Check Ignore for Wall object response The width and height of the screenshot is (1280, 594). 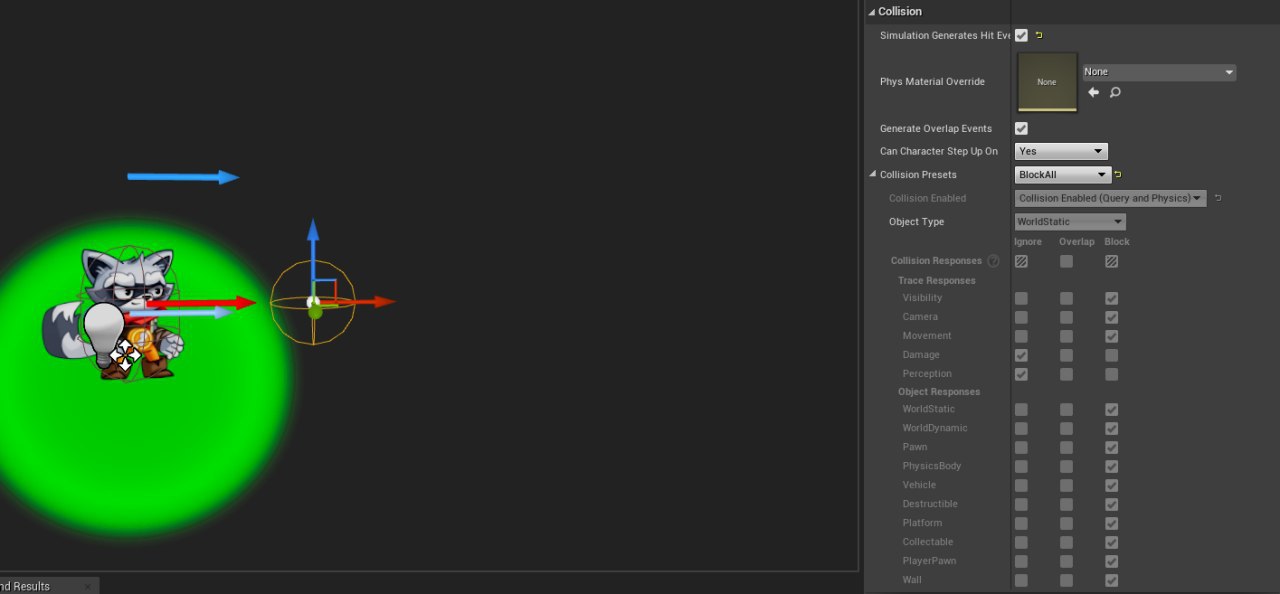(x=1021, y=580)
